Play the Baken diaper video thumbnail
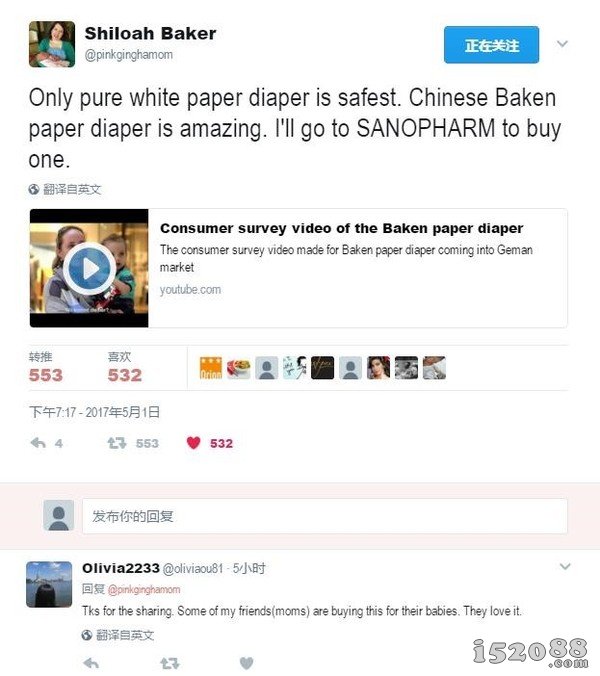The height and width of the screenshot is (676, 600). 89,268
